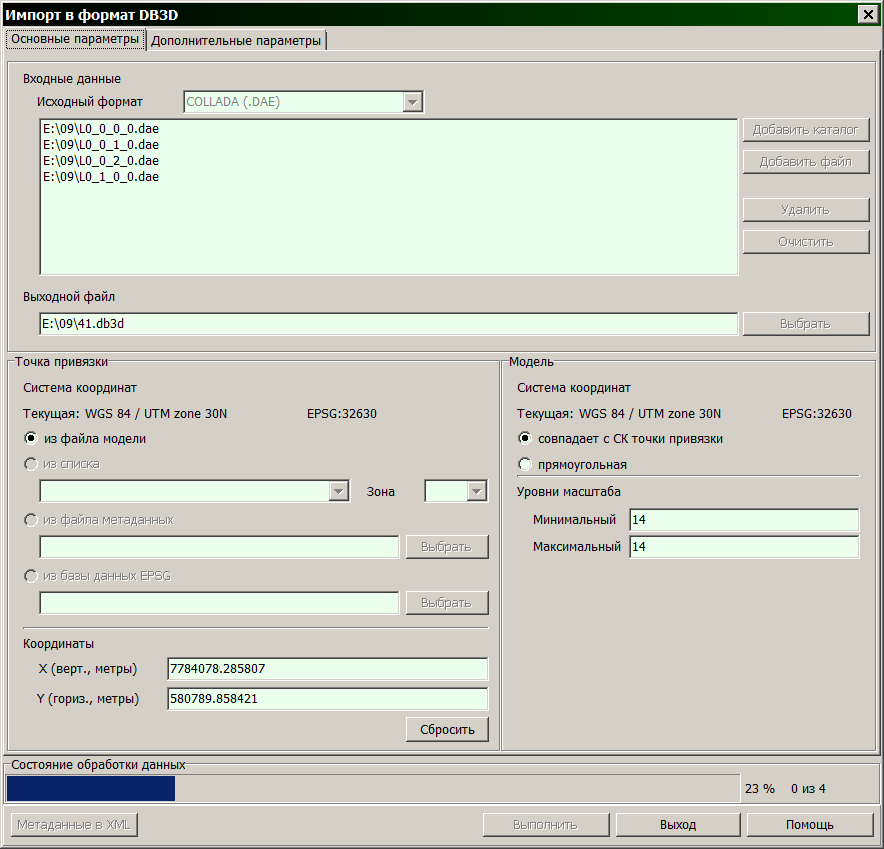The image size is (884, 849).
Task: Click the data processing progress bar
Action: (370, 788)
